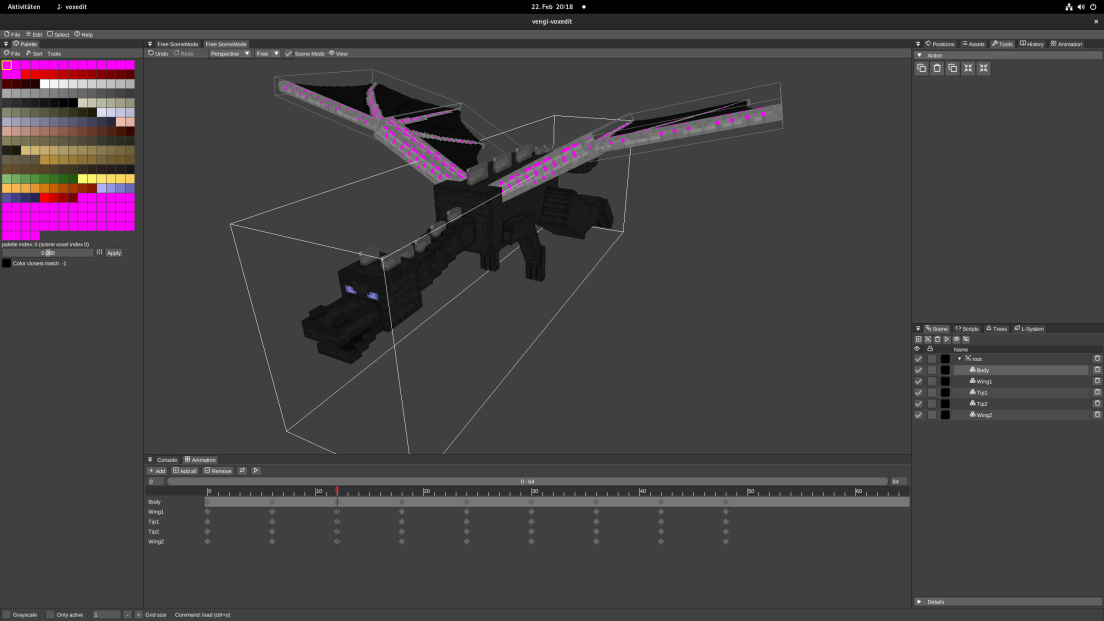Image resolution: width=1104 pixels, height=621 pixels.
Task: Play the animation with the timeline play icon
Action: coord(256,471)
